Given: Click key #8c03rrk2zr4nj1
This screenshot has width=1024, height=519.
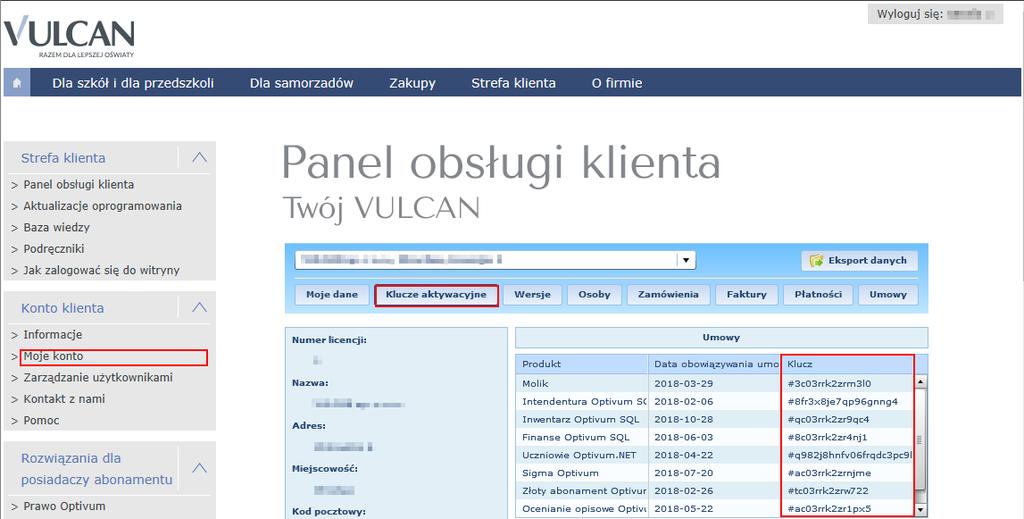Looking at the screenshot, I should (x=827, y=437).
